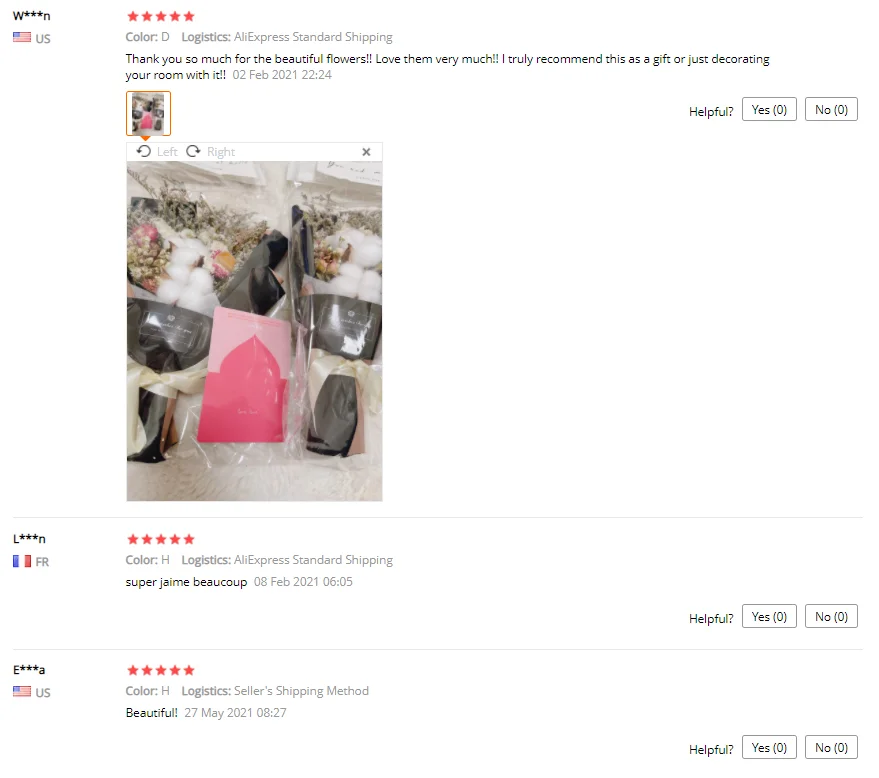Rotate the review photo left

156,151
